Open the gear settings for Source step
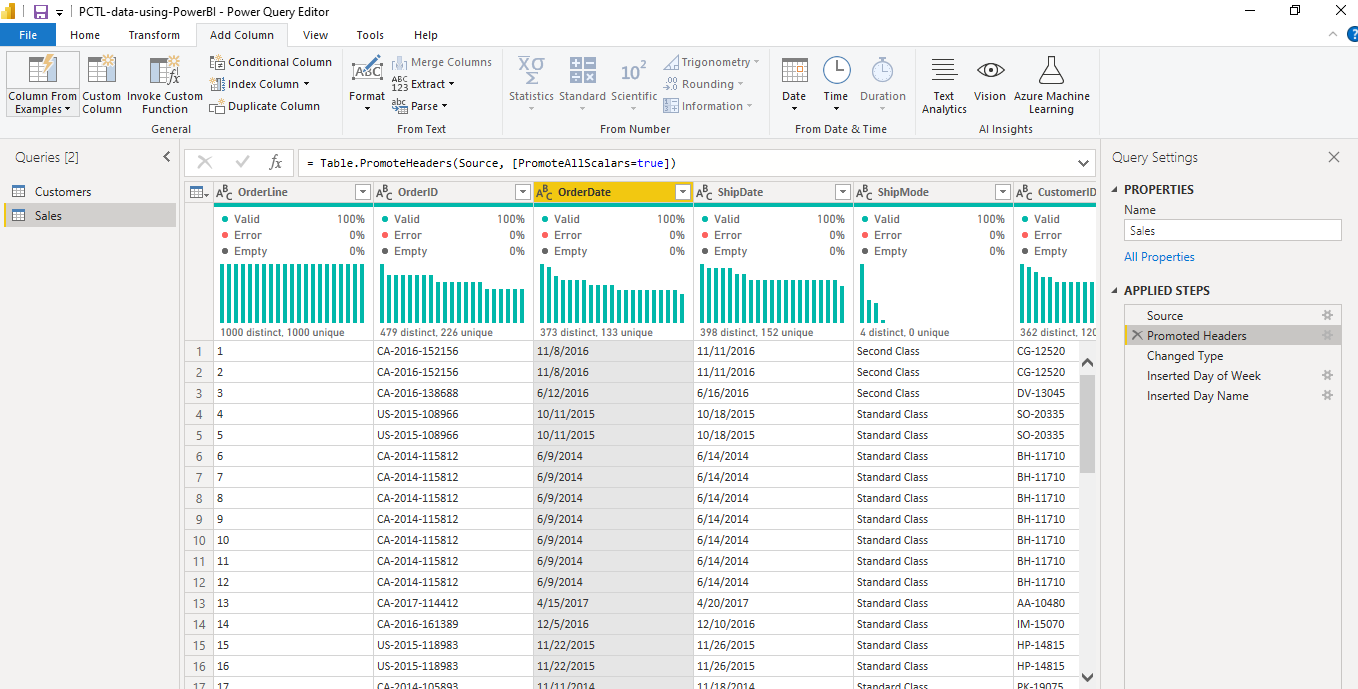This screenshot has width=1358, height=689. (x=1328, y=315)
